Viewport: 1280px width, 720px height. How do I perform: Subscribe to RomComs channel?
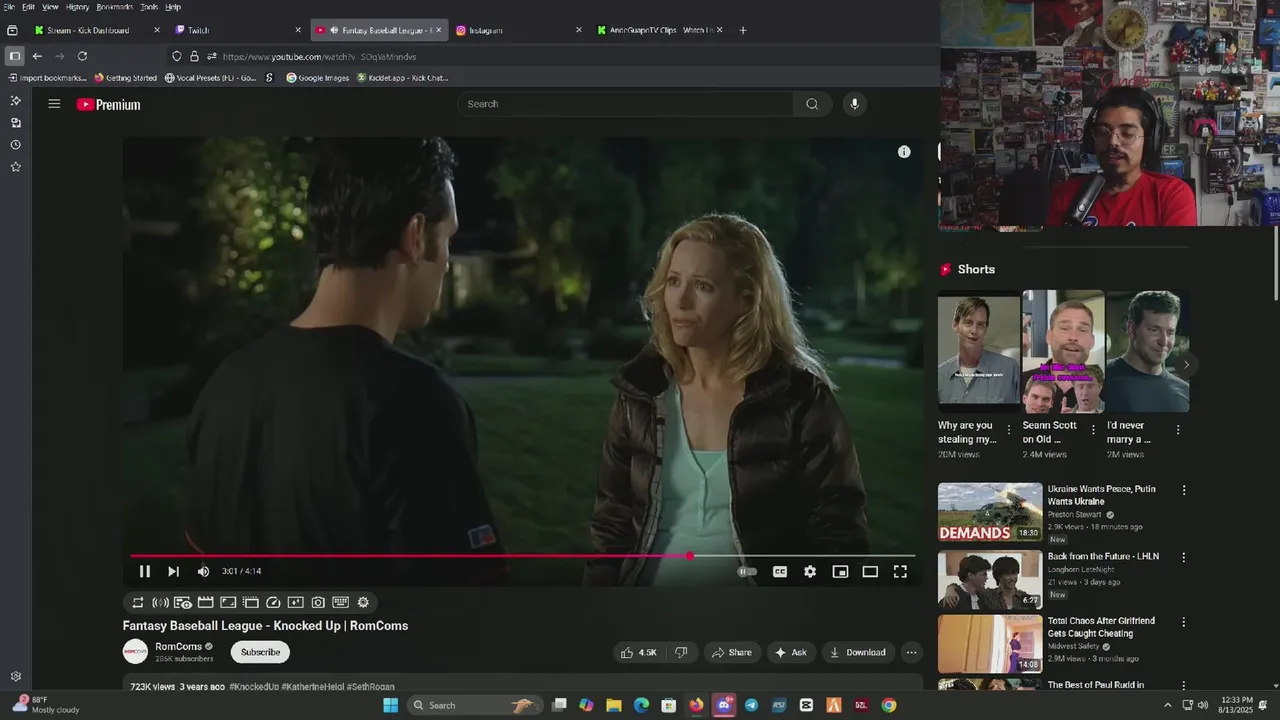tap(260, 652)
